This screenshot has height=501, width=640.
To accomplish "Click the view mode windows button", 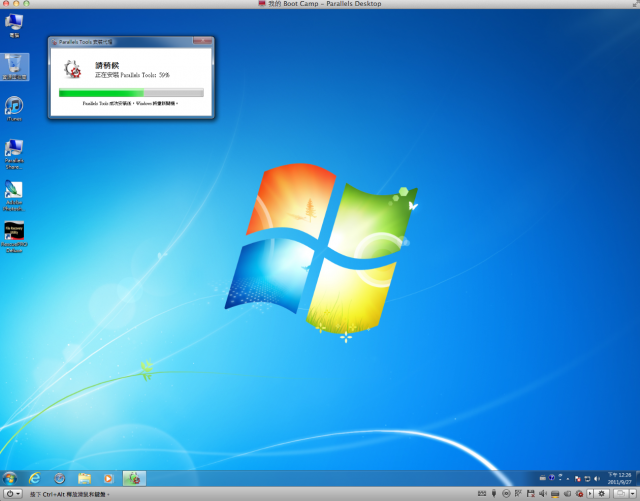I will (x=621, y=493).
